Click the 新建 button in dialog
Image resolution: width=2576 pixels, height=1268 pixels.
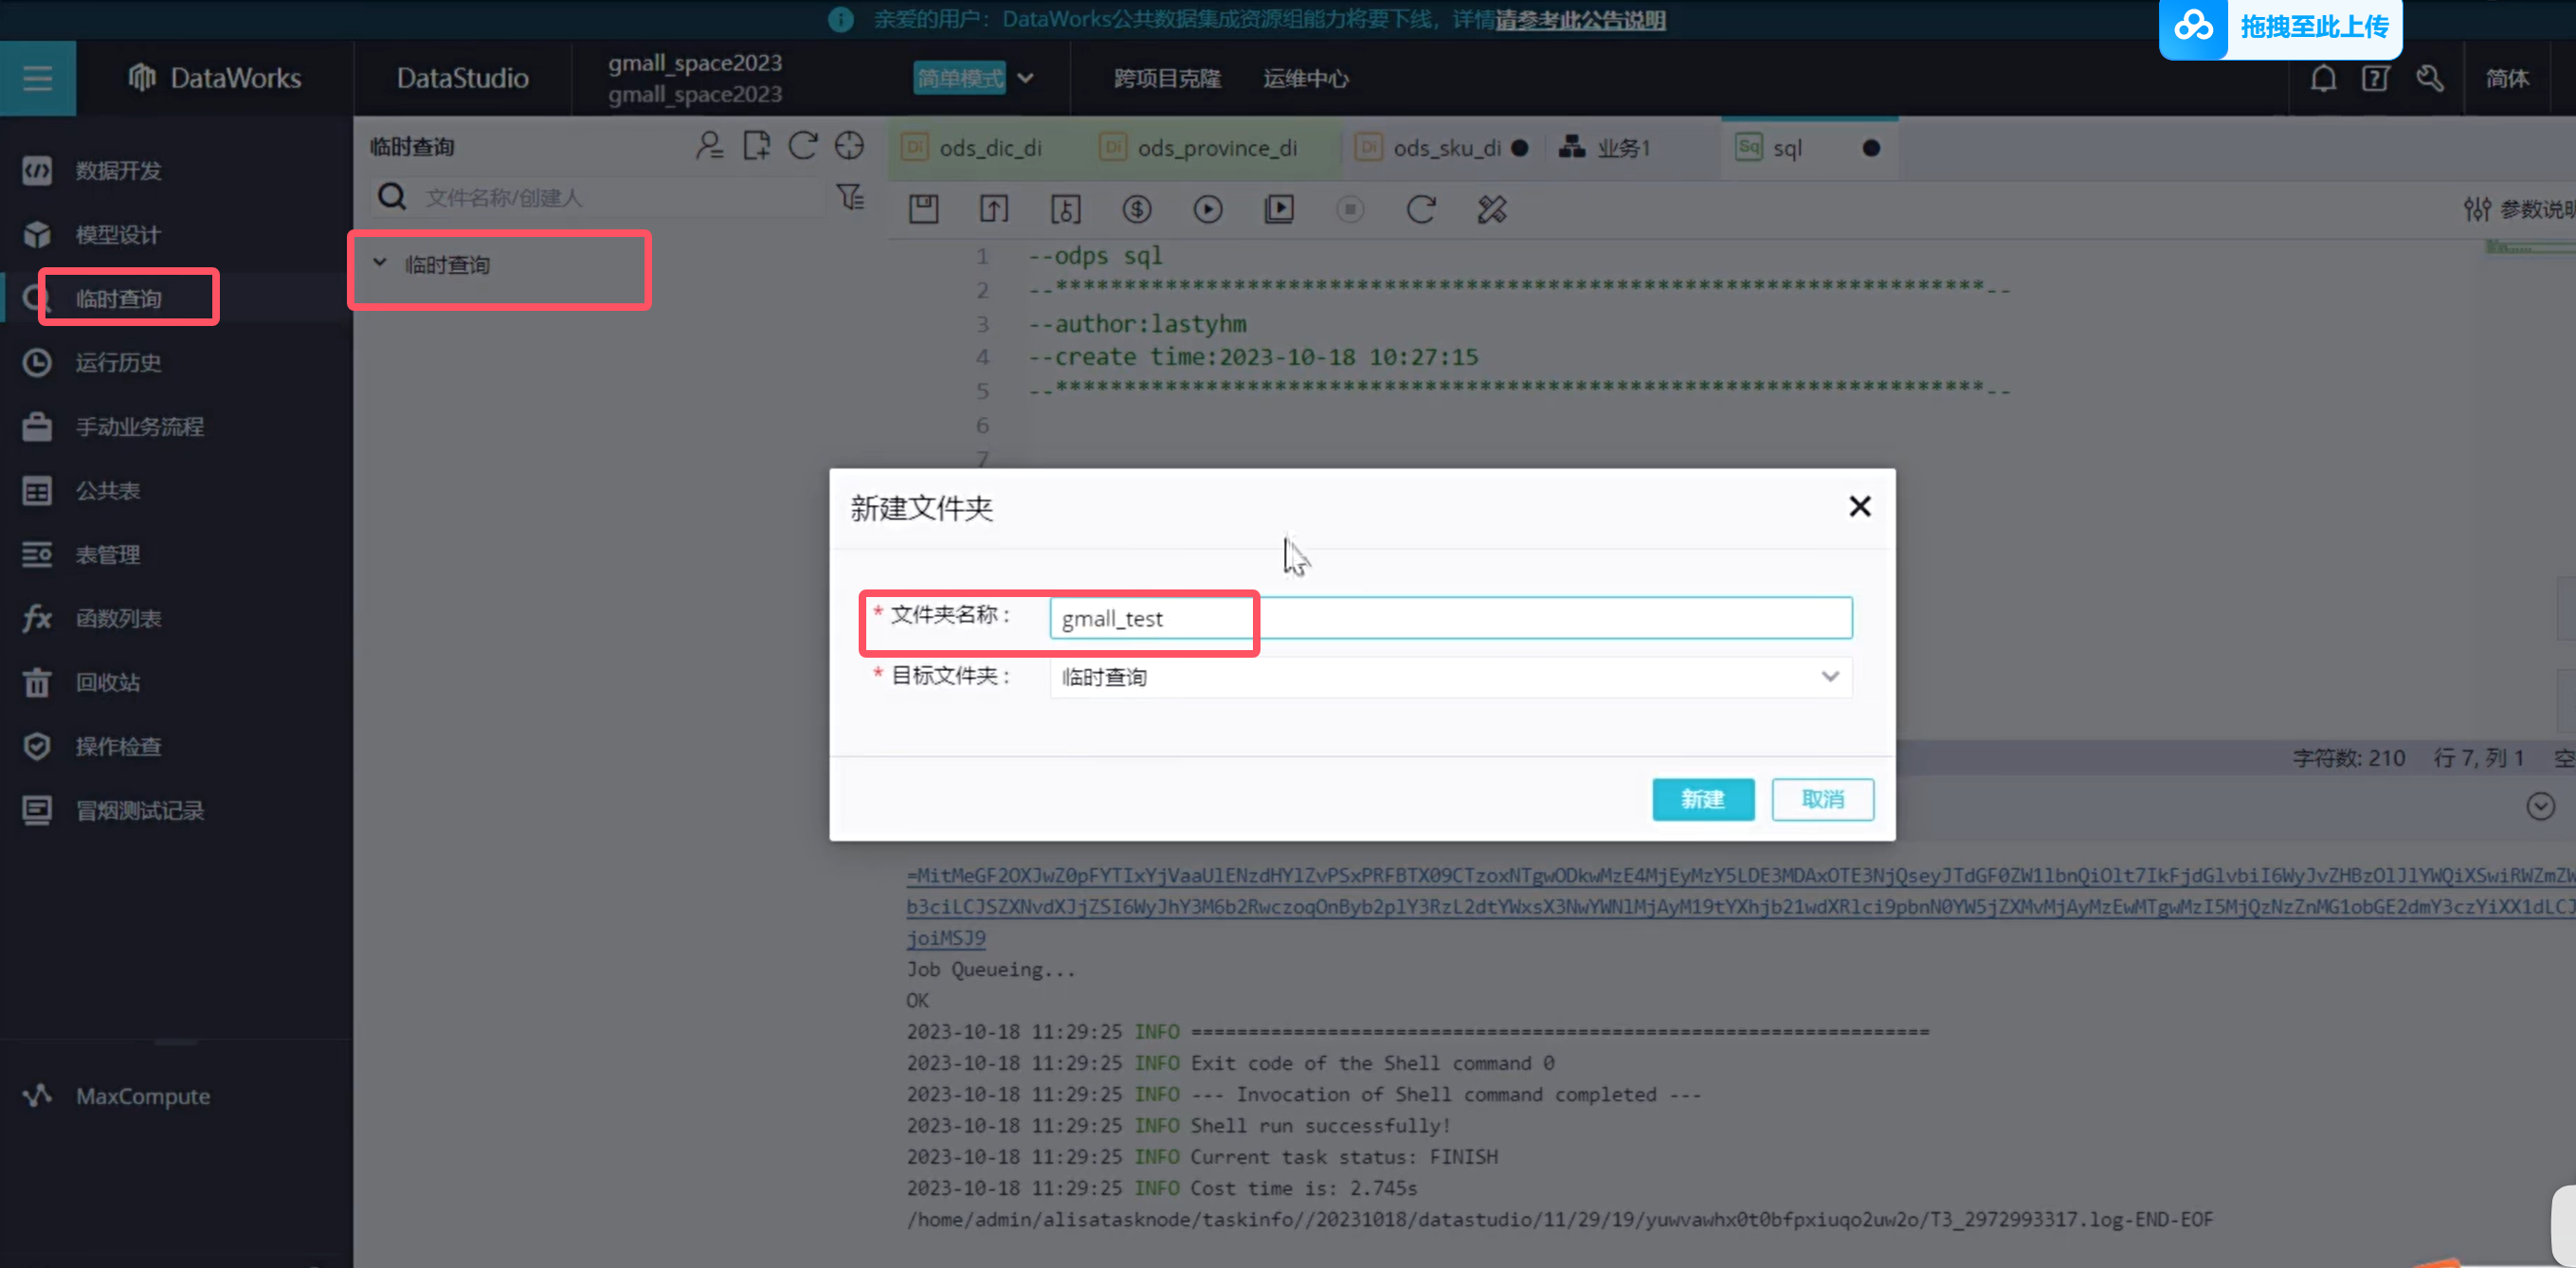click(x=1702, y=799)
